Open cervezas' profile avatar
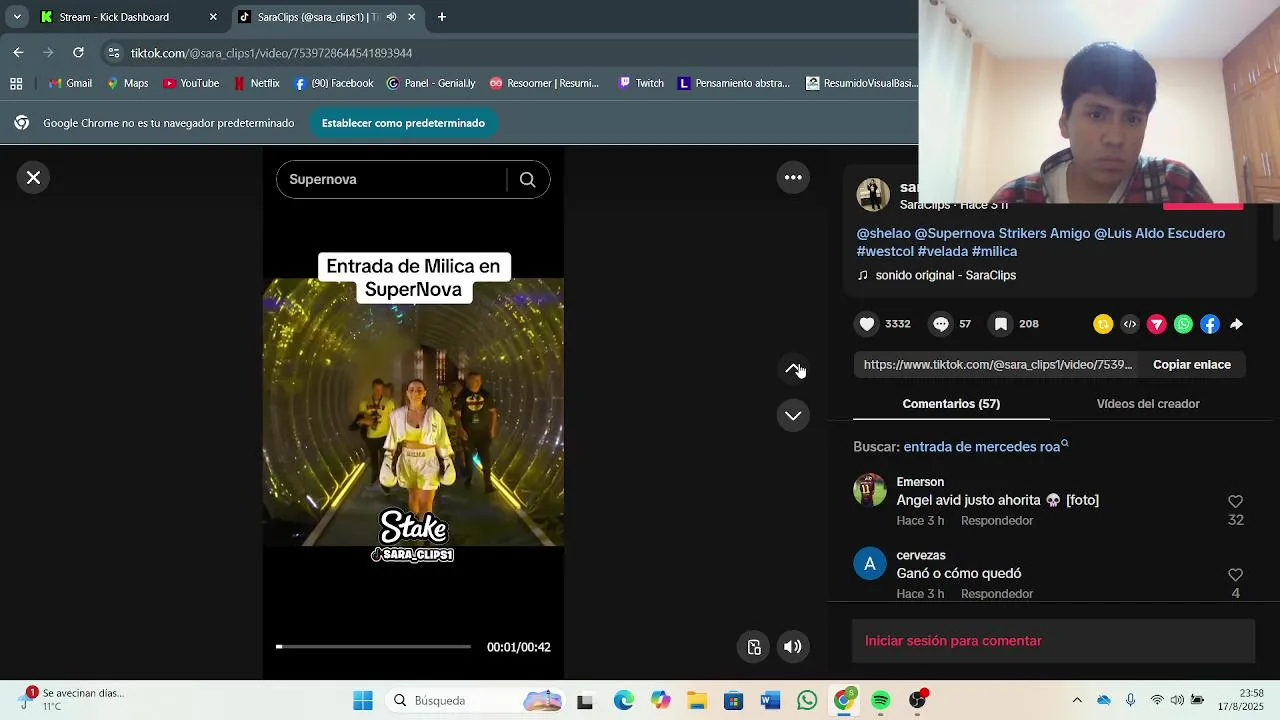1280x720 pixels. tap(870, 564)
